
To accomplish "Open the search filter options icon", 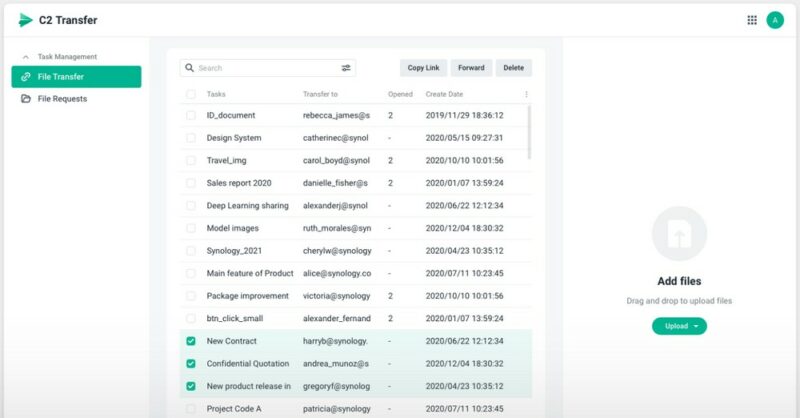I will pos(346,68).
